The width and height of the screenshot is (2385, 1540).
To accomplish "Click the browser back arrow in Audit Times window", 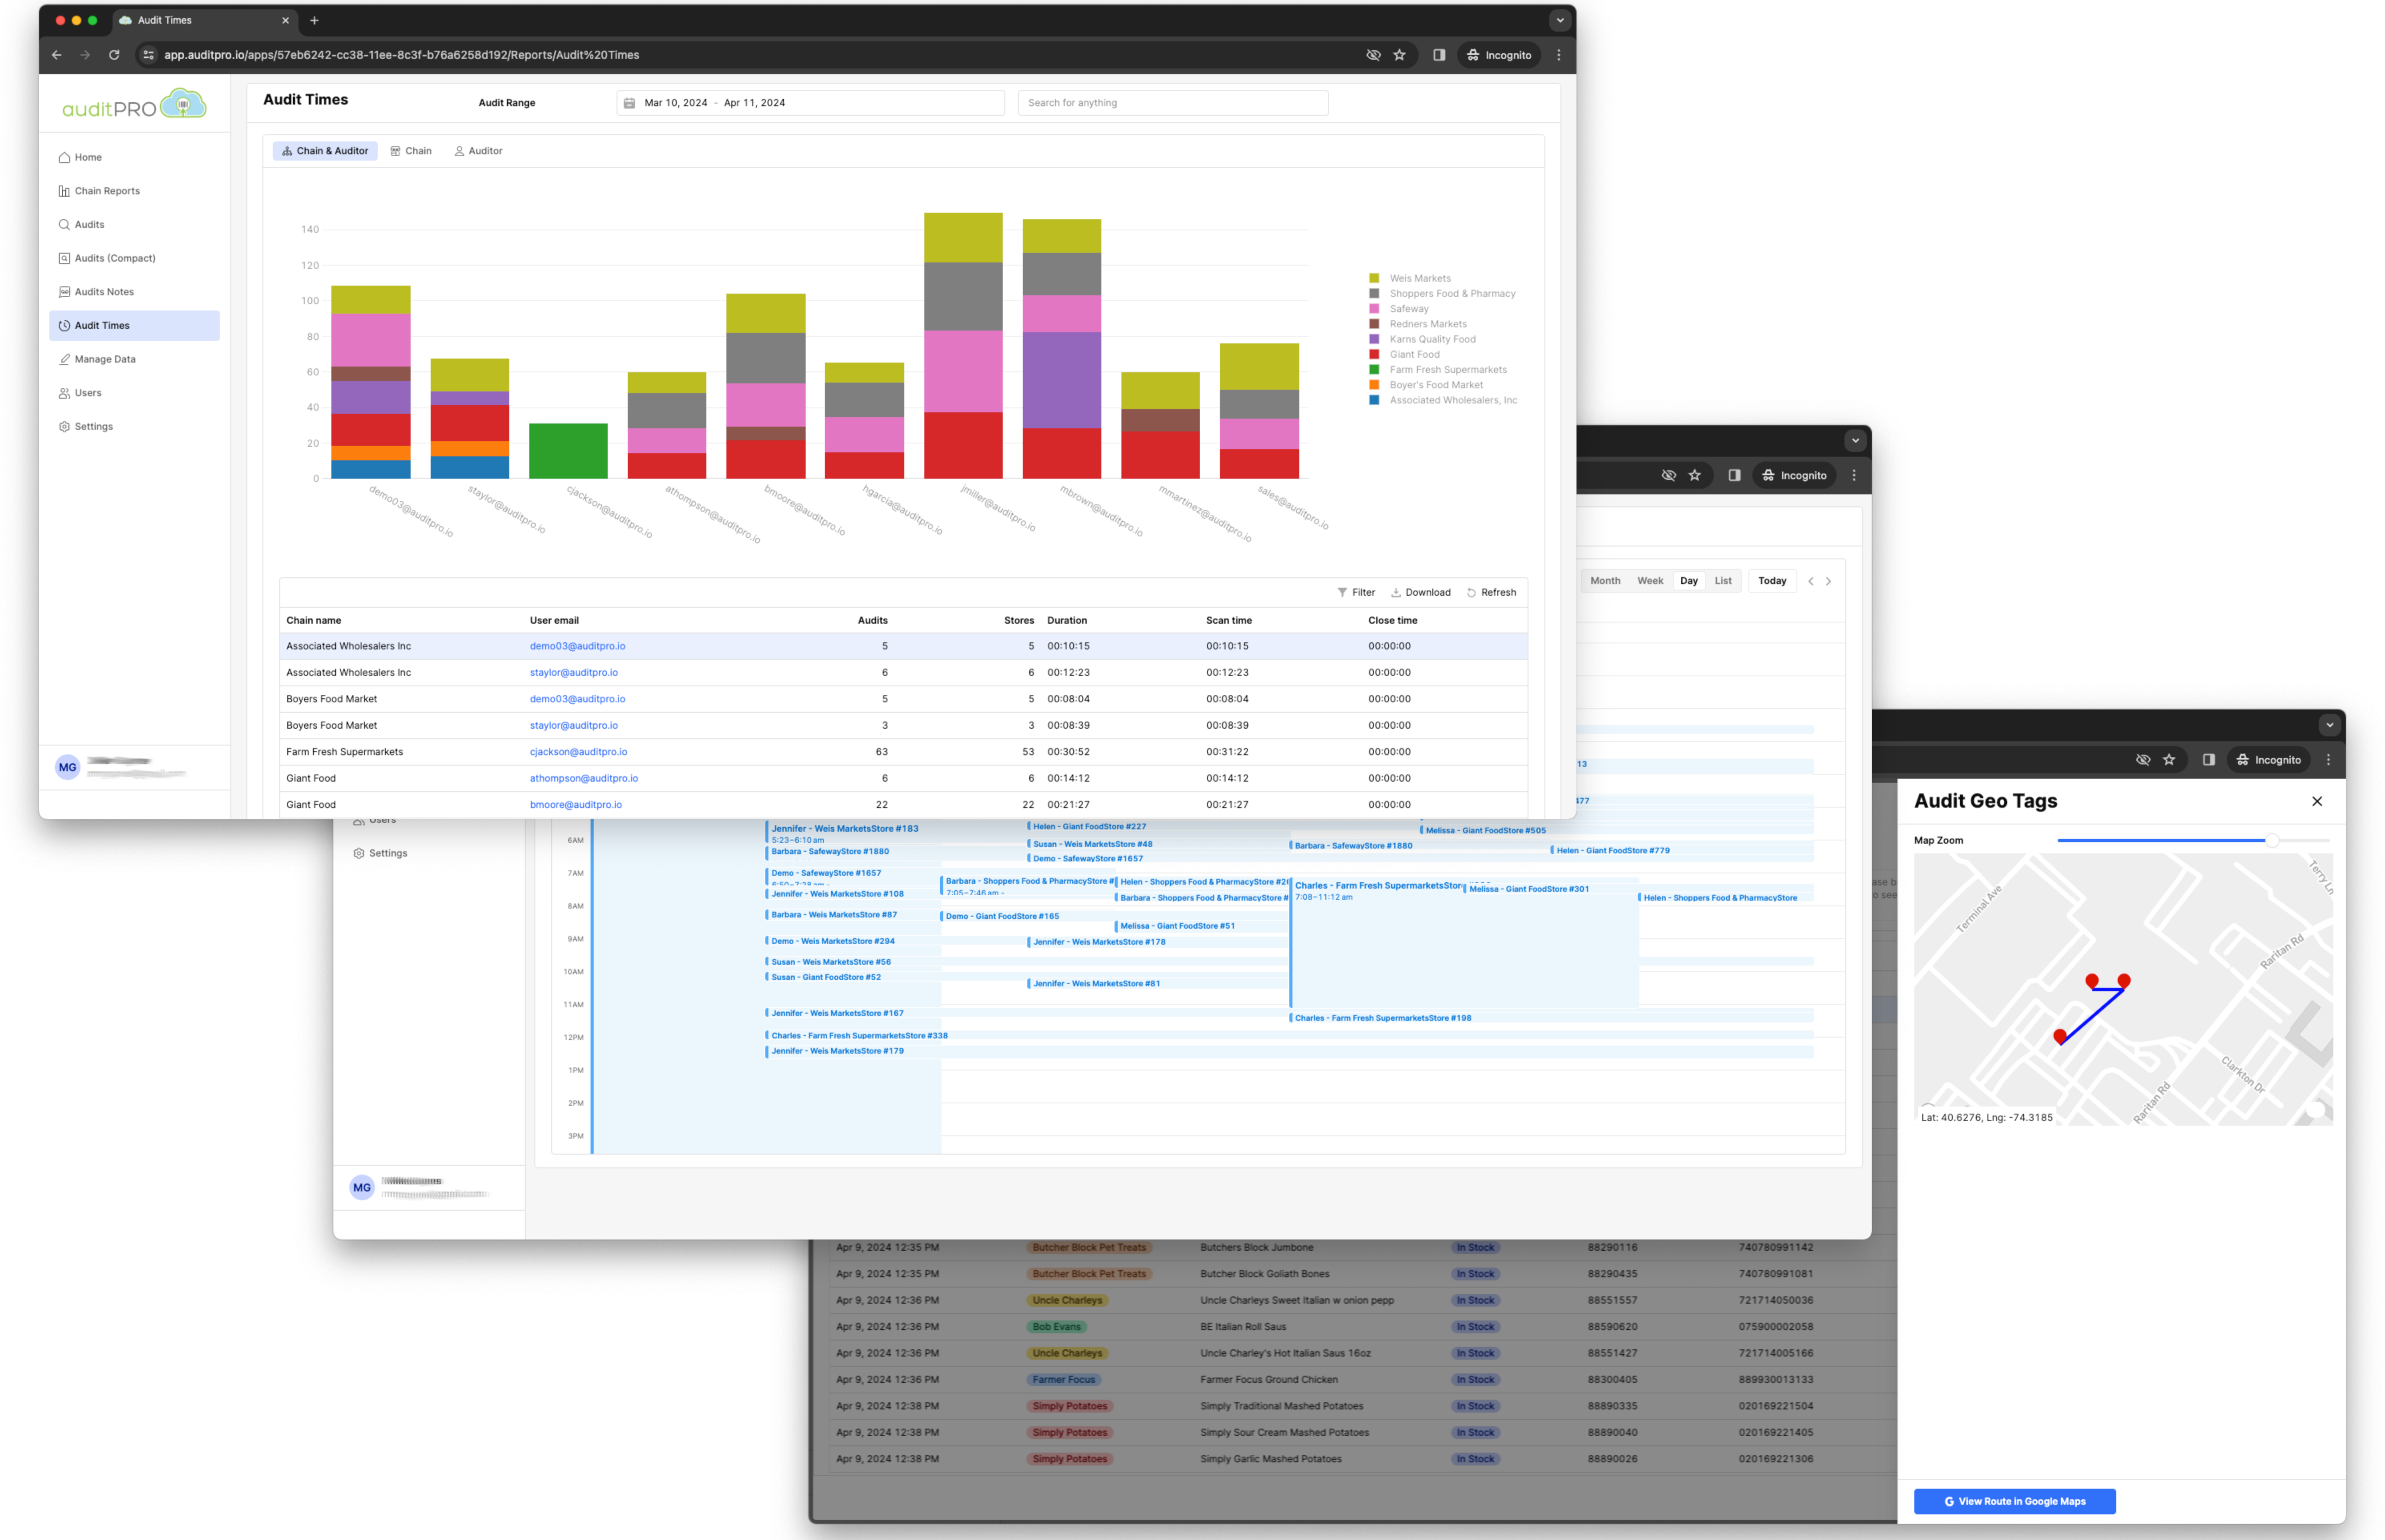I will [x=57, y=55].
